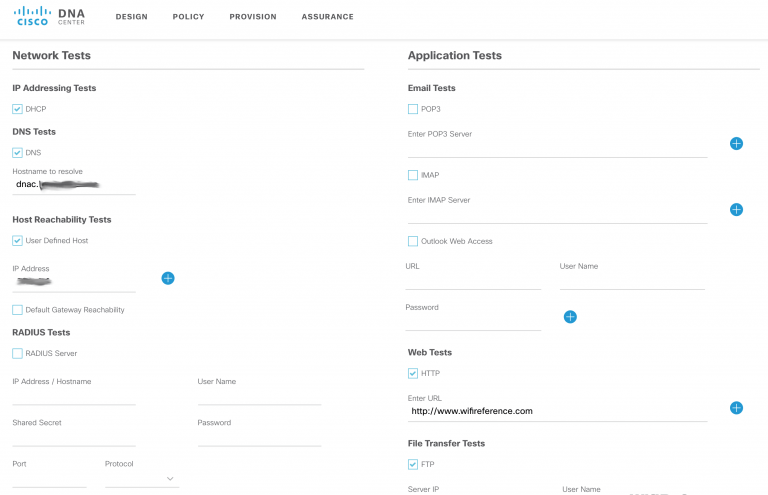Add an IMAP server with plus icon

click(x=736, y=210)
